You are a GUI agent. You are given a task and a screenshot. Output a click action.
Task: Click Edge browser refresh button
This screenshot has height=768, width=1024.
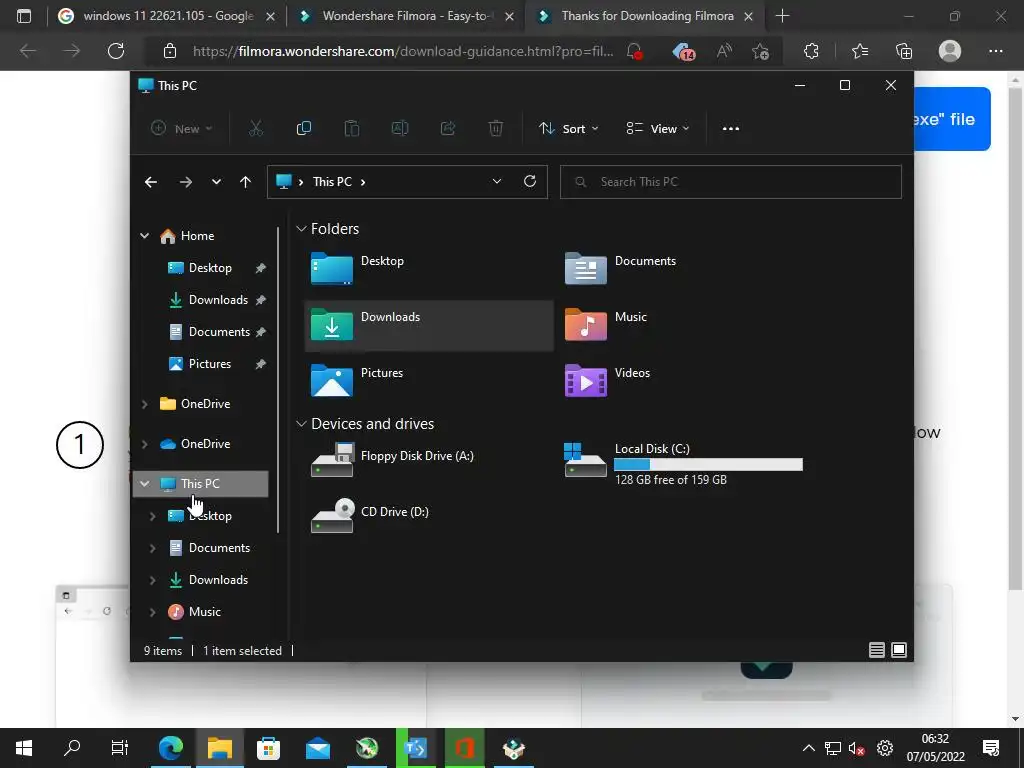(116, 51)
